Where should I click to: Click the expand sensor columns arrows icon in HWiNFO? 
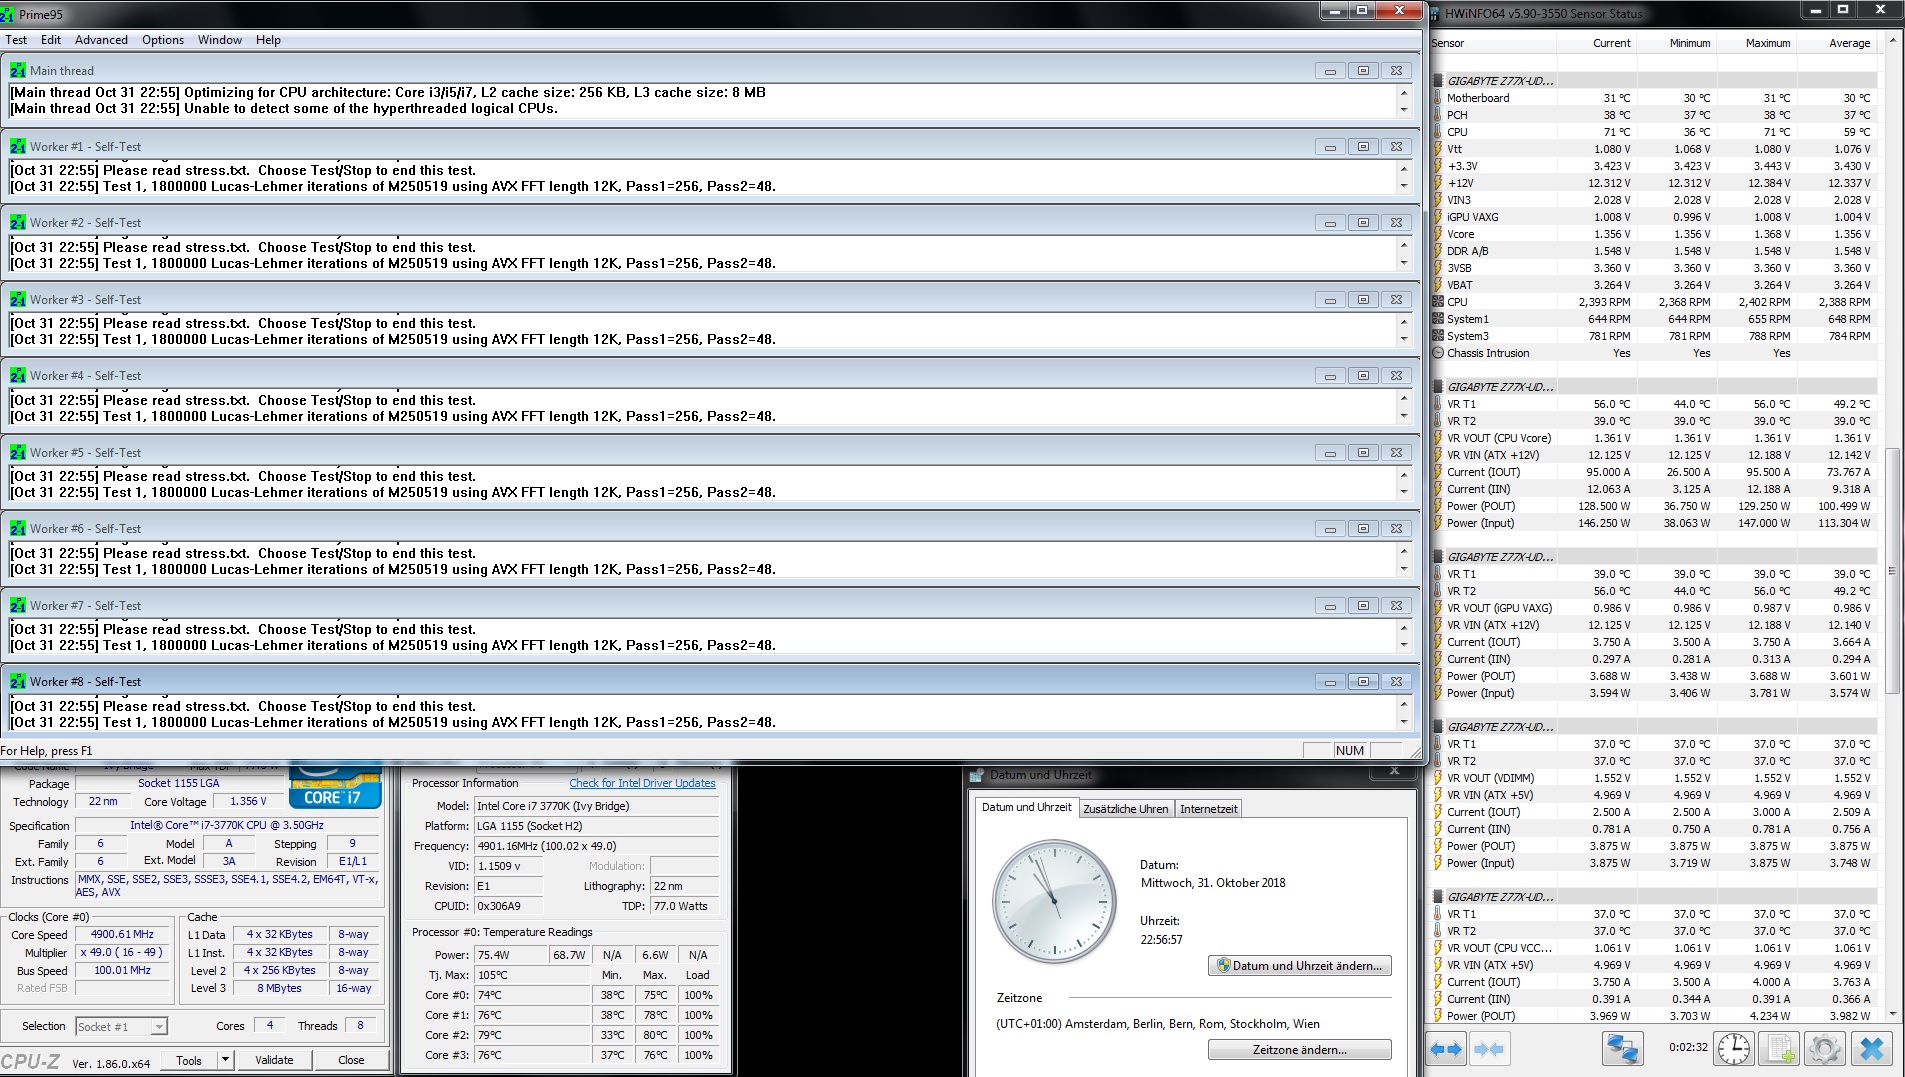(x=1446, y=1049)
